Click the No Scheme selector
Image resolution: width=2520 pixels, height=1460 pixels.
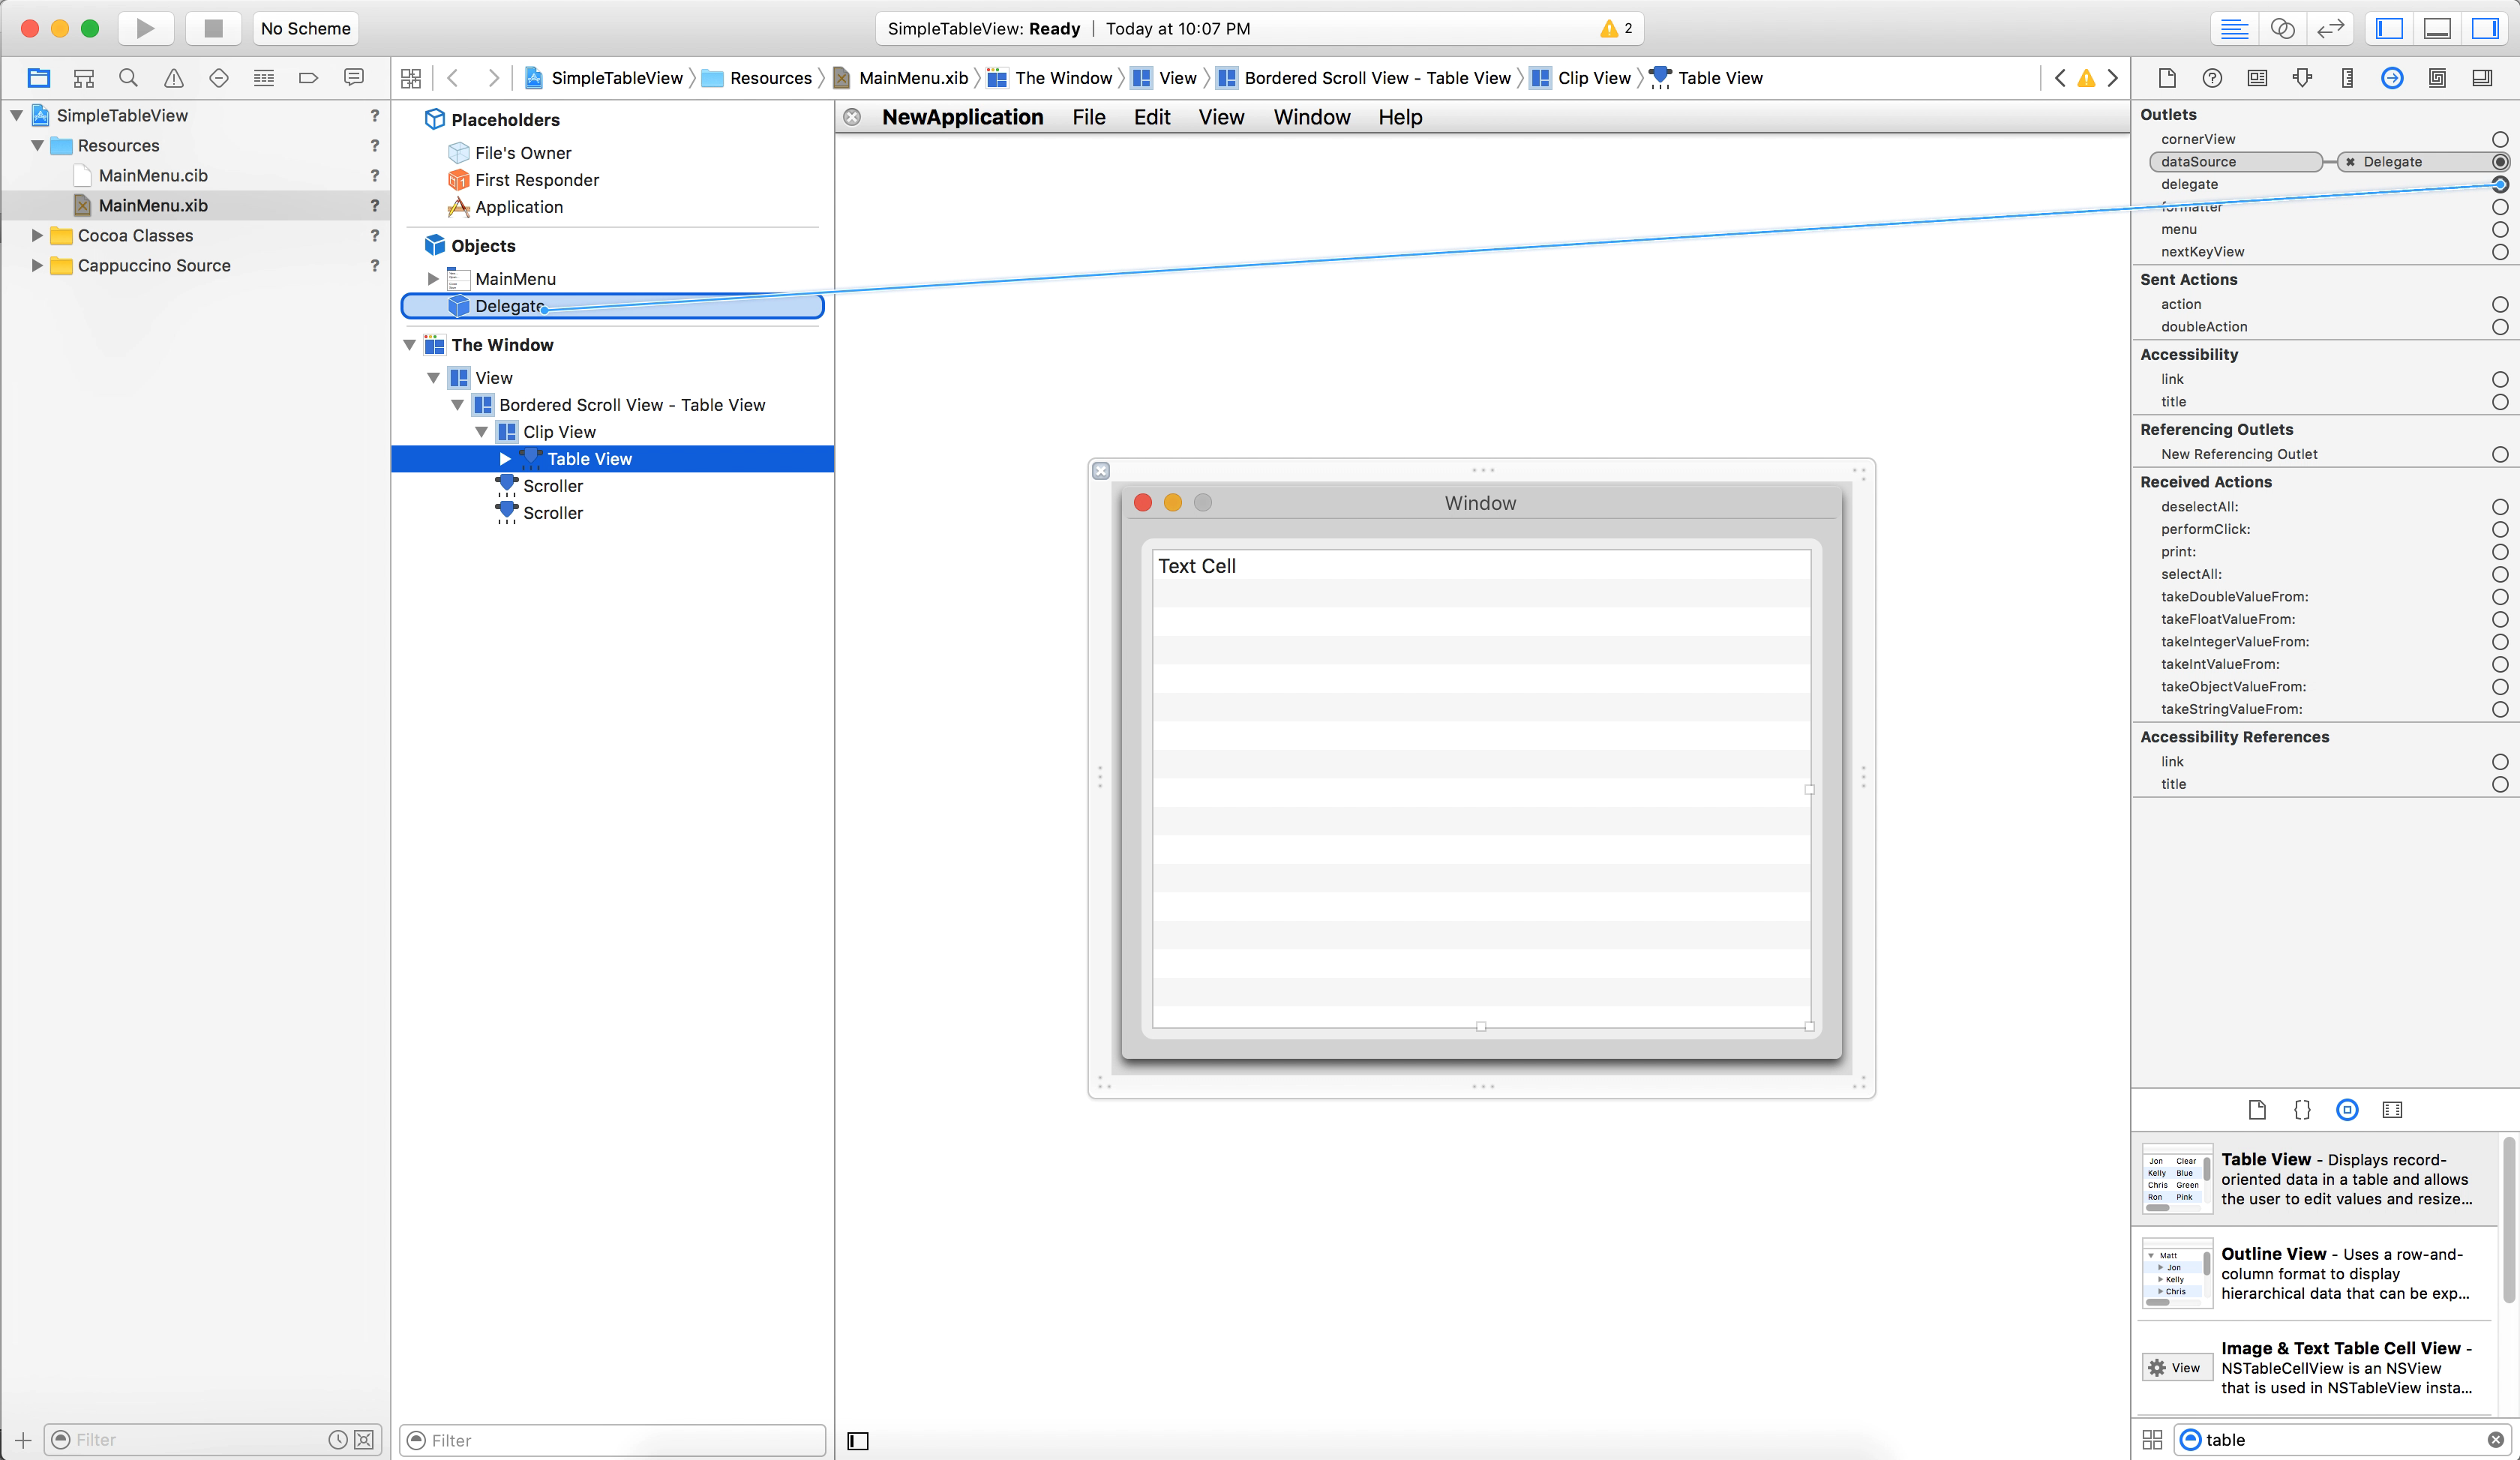pyautogui.click(x=305, y=28)
